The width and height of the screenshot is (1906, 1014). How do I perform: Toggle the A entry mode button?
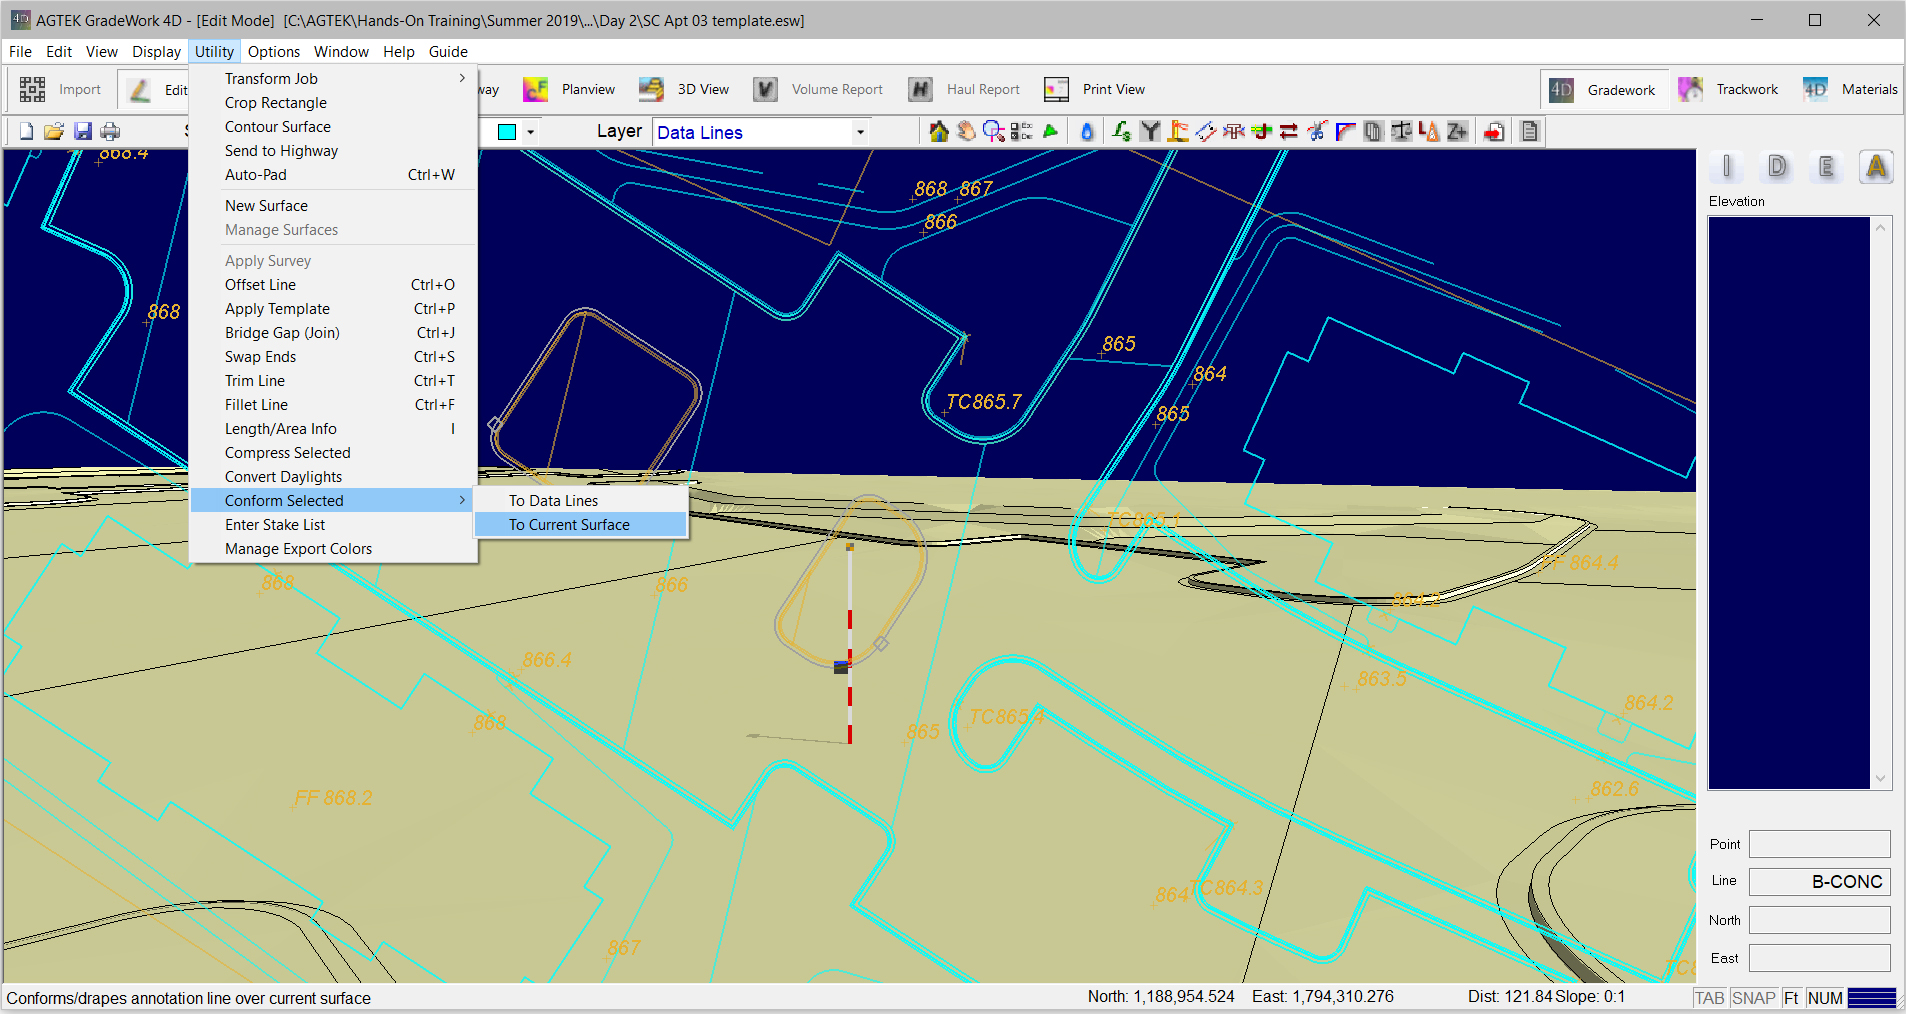coord(1876,167)
